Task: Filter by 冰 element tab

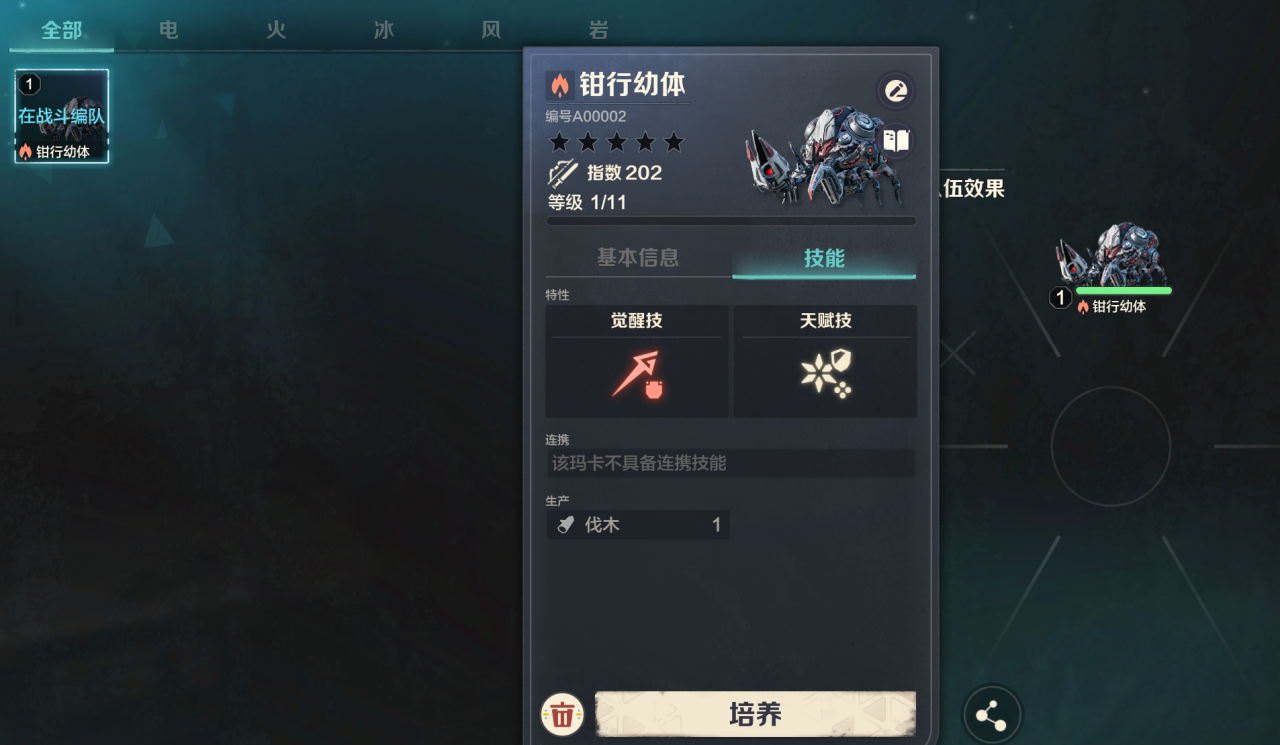Action: [384, 30]
